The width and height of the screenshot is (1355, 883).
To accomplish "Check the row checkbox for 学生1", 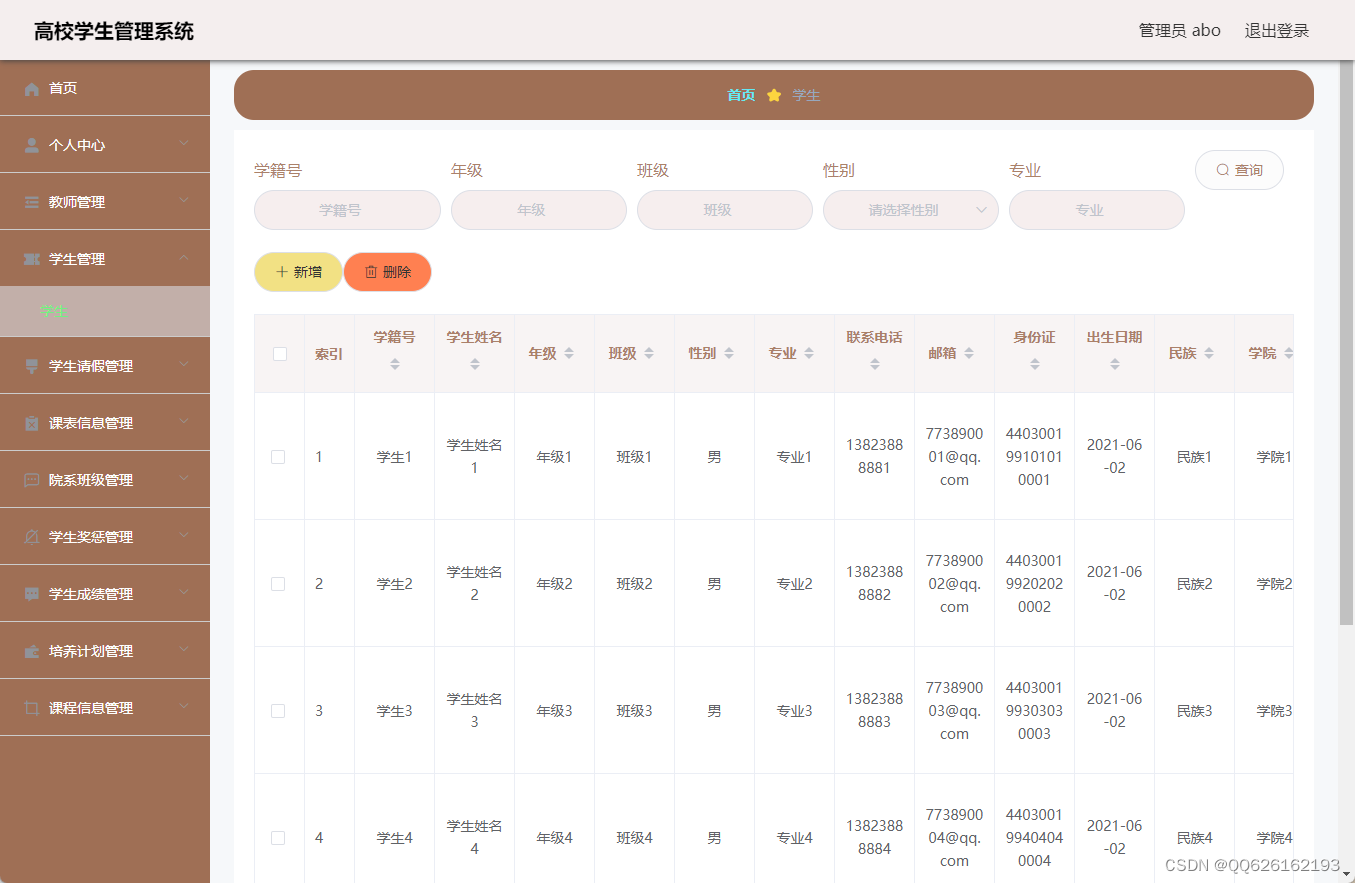I will click(x=278, y=457).
